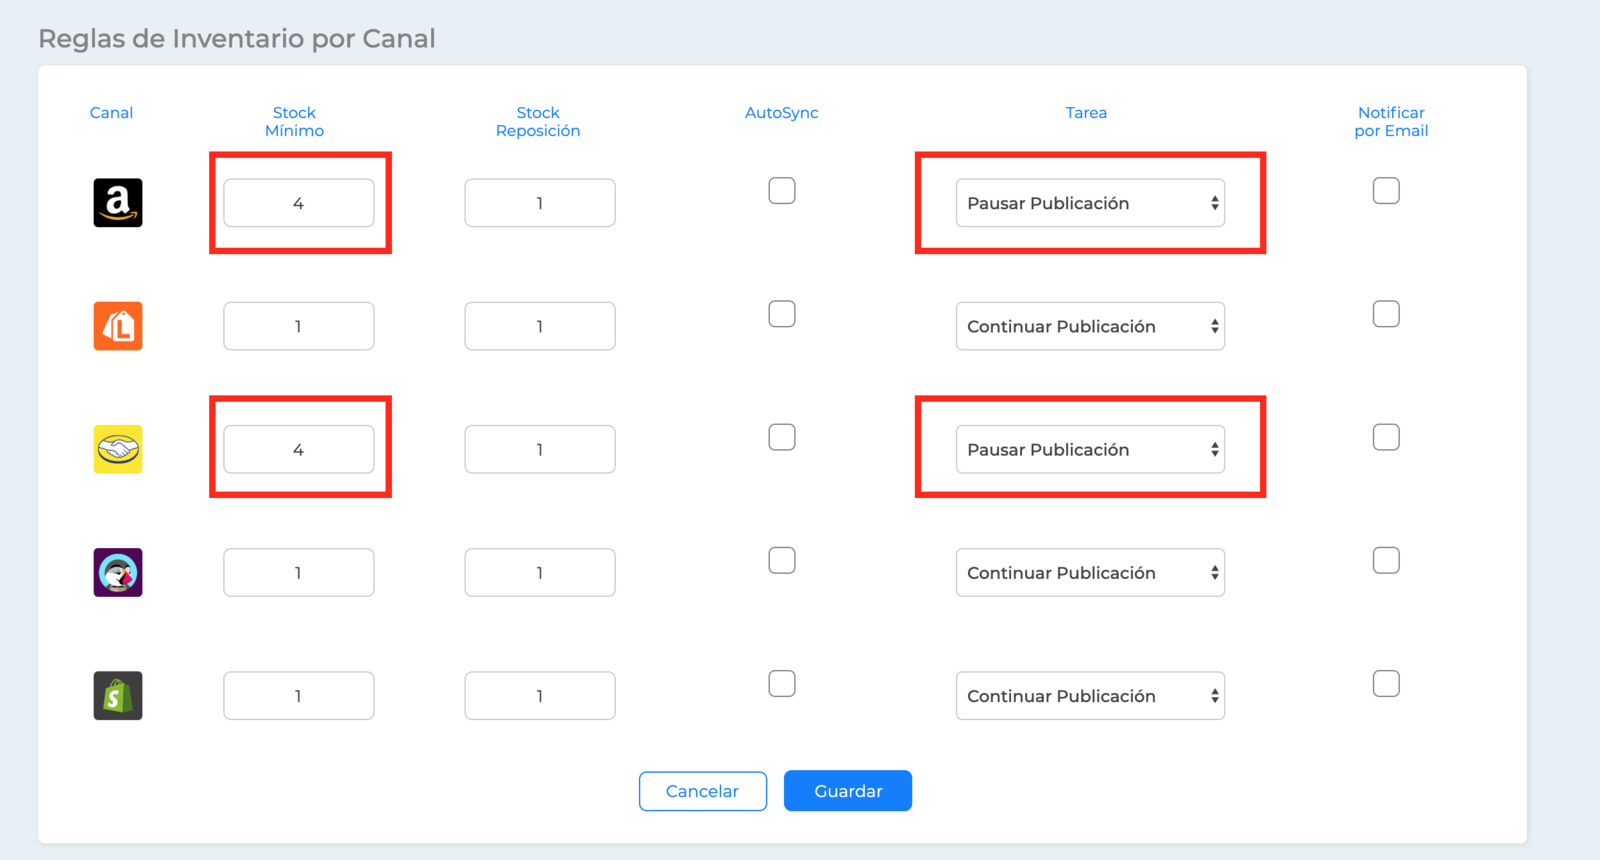Focus Shopify Stock Reposición field
1600x860 pixels.
point(540,695)
